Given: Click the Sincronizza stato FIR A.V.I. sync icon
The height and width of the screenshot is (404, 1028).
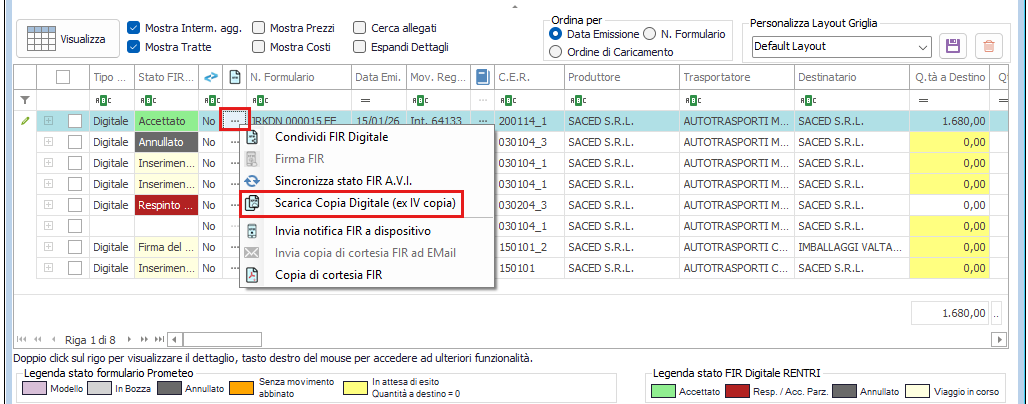Looking at the screenshot, I should [x=253, y=180].
